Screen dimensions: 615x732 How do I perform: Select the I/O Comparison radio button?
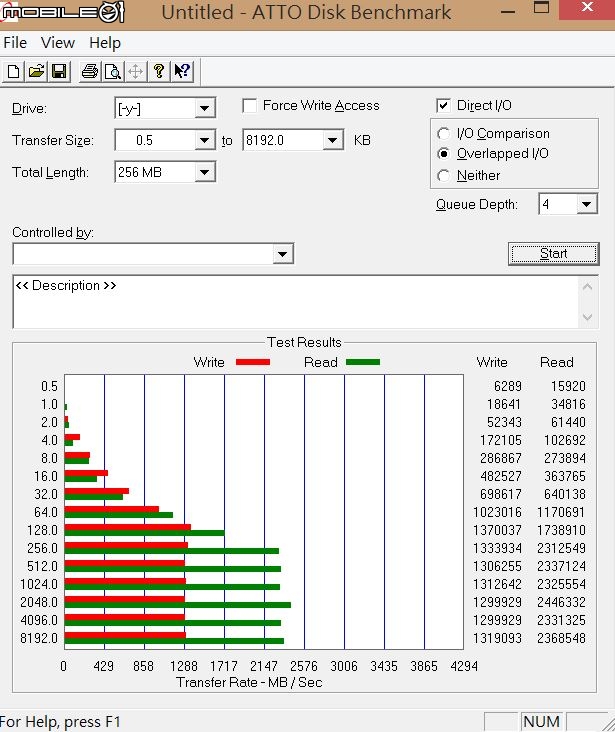[444, 134]
